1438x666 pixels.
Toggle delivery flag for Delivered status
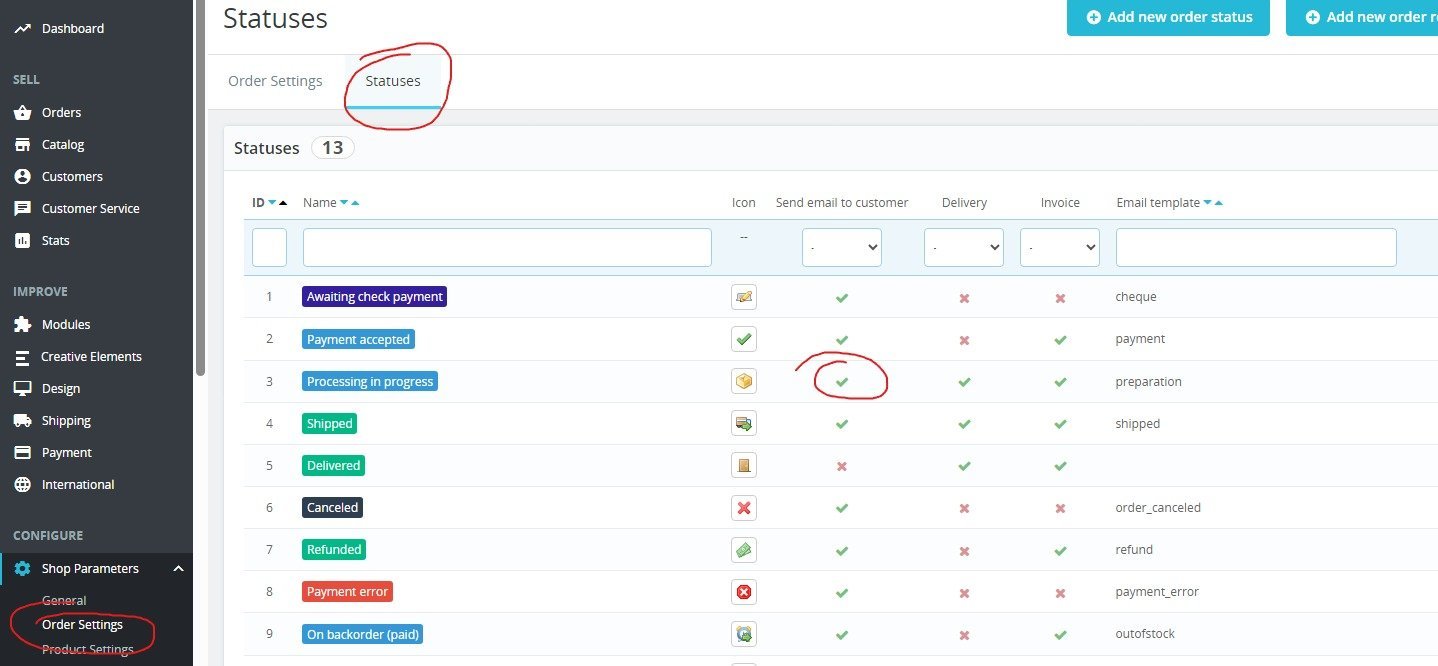point(964,466)
